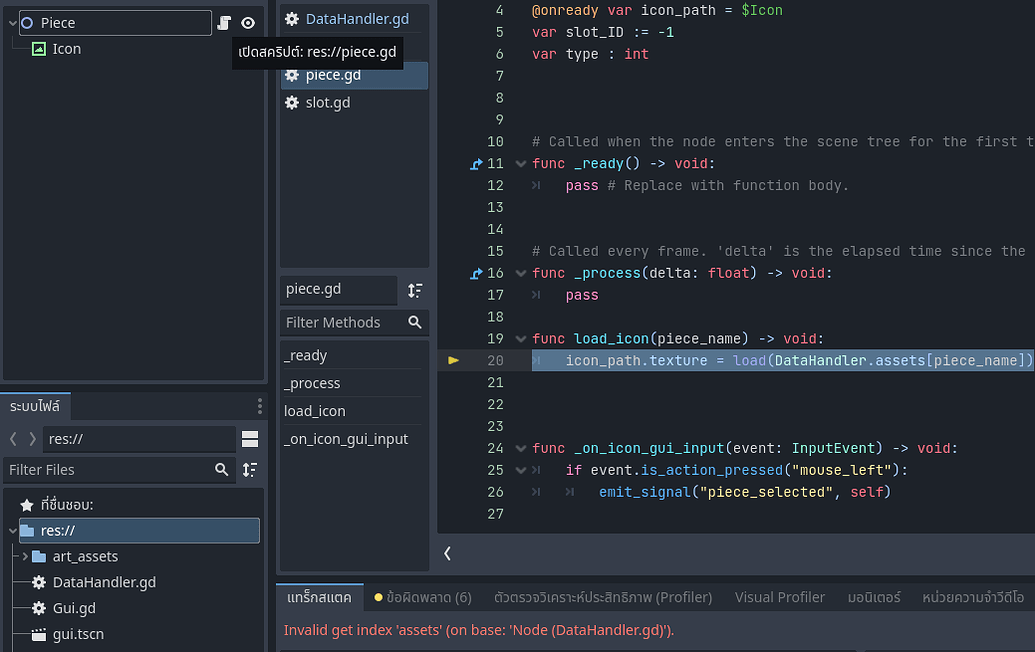Toggle method sorting in the script panel

click(x=416, y=290)
